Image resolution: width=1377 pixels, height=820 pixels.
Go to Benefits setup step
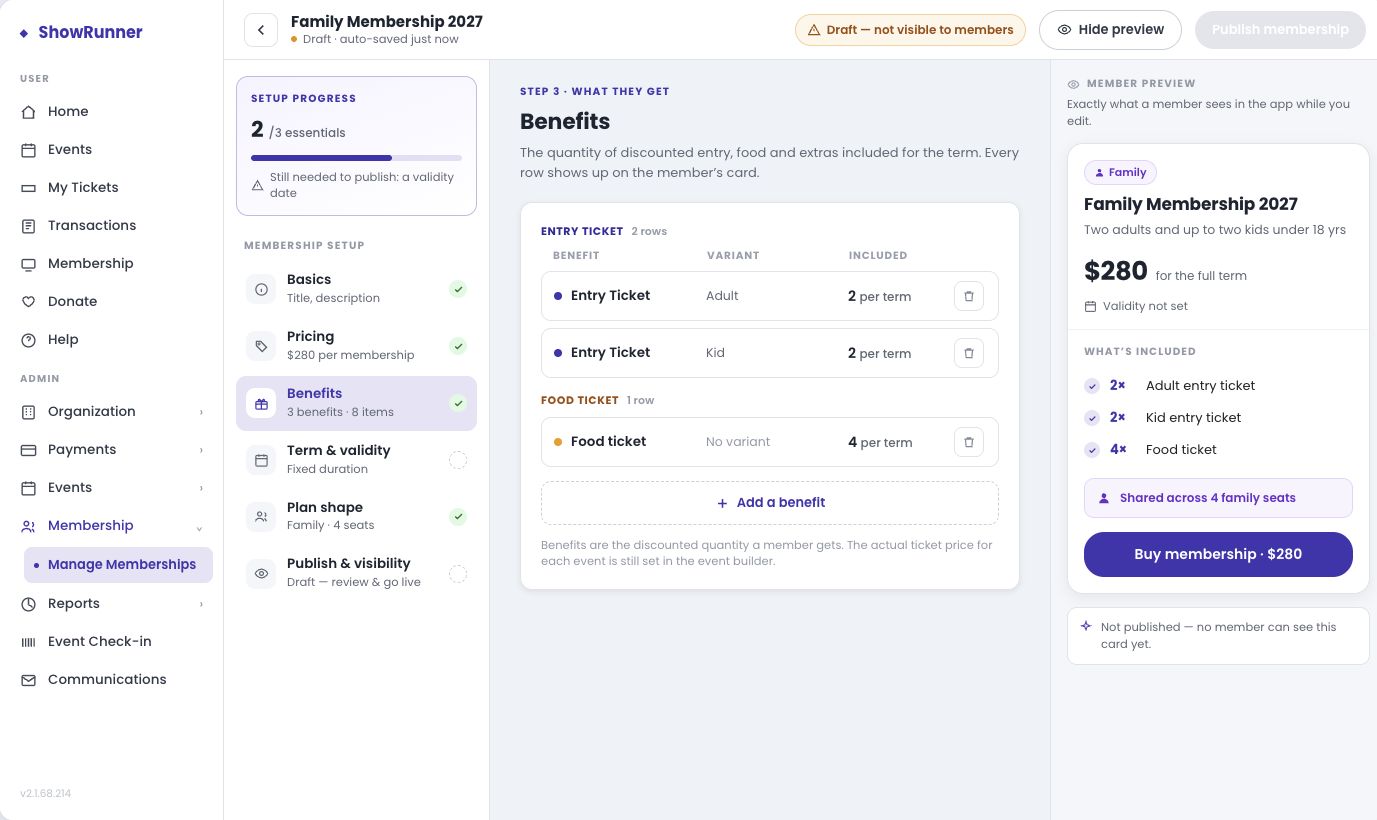click(x=356, y=403)
